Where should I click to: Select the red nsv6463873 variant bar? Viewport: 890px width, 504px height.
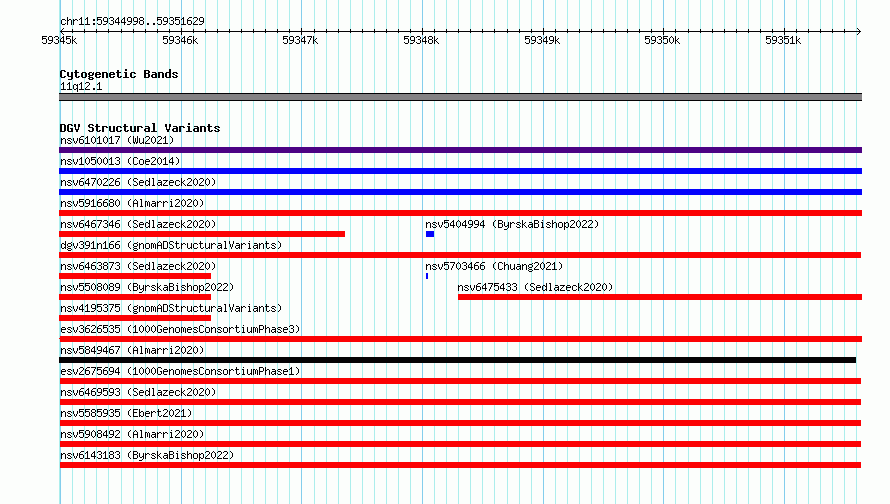coord(135,276)
